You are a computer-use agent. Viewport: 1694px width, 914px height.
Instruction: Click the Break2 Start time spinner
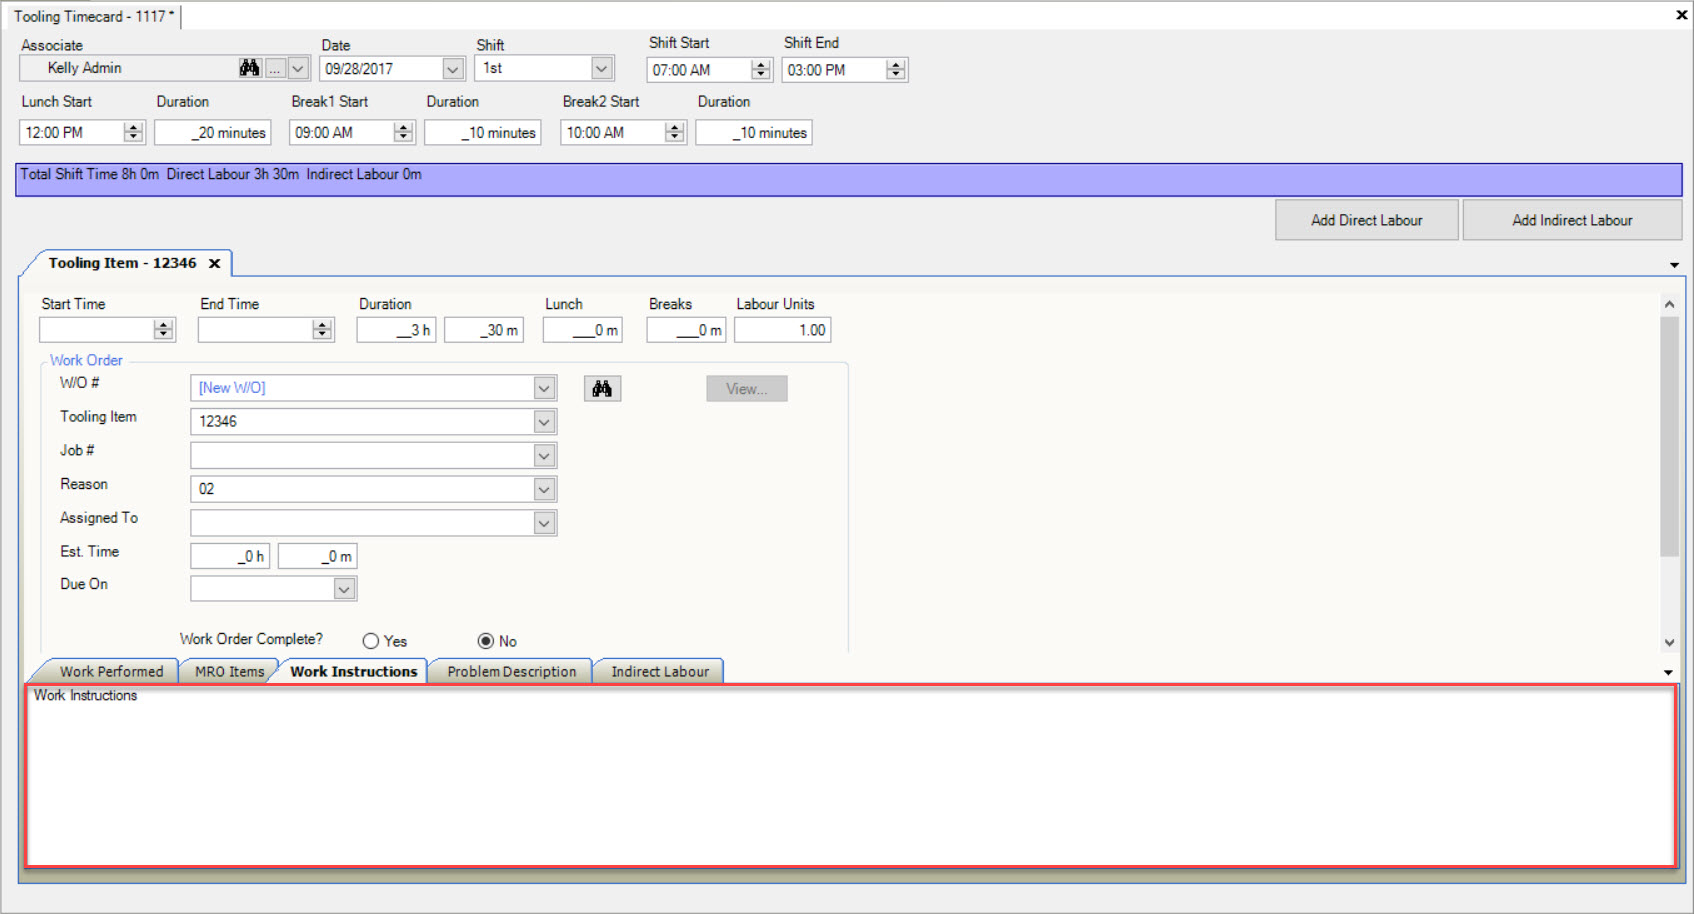(675, 132)
